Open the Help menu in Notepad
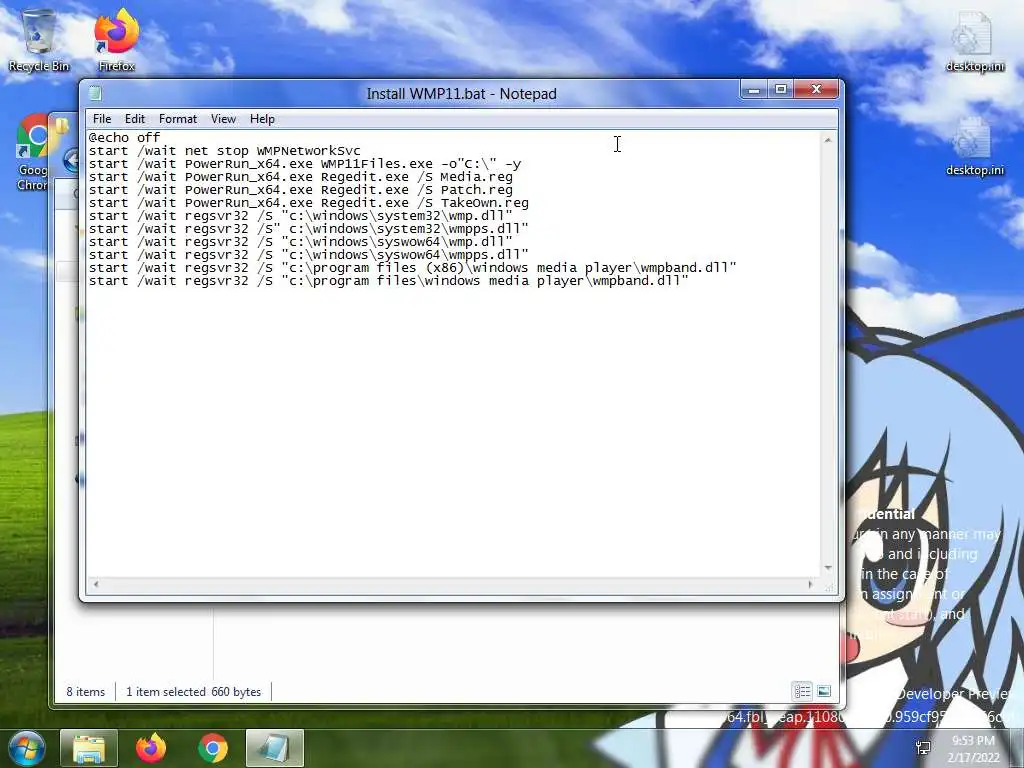This screenshot has width=1024, height=768. (x=262, y=119)
